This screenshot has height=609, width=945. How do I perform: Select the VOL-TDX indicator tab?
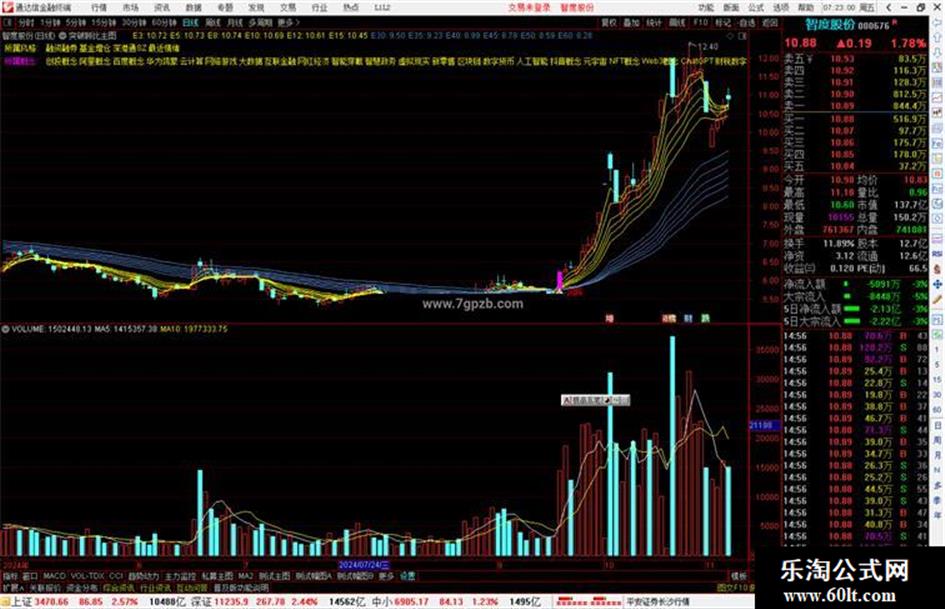(87, 576)
